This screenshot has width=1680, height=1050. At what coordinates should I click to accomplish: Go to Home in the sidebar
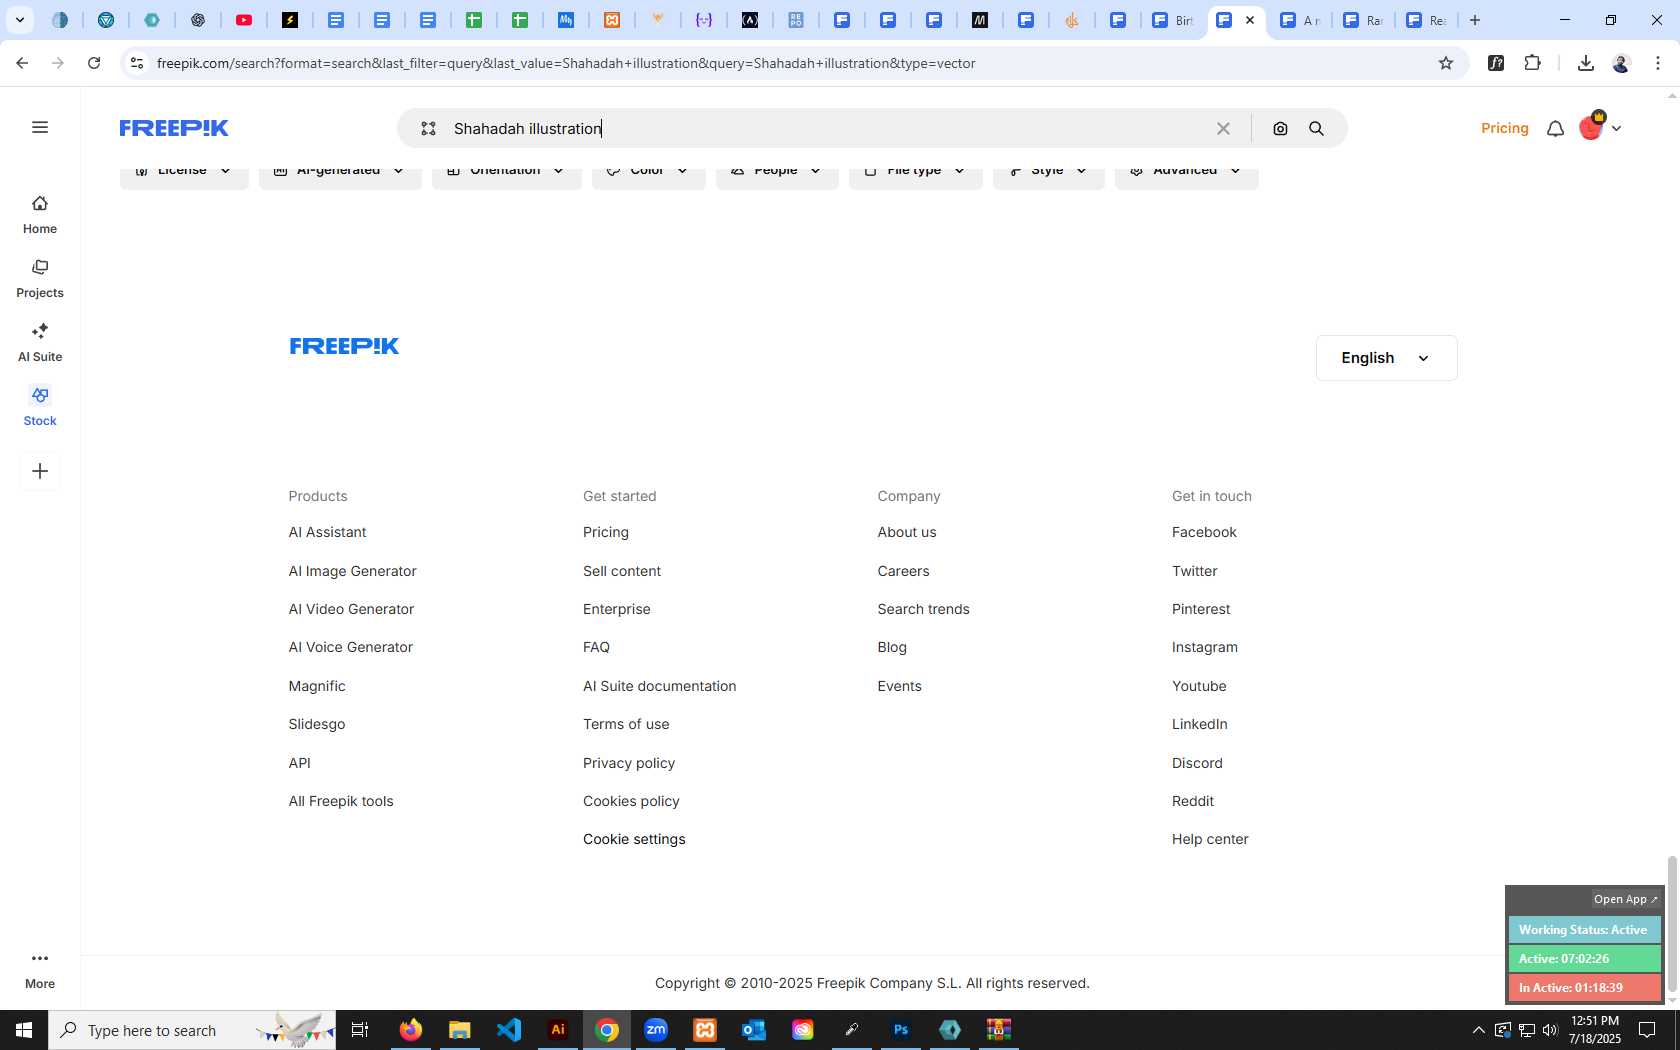pos(40,215)
